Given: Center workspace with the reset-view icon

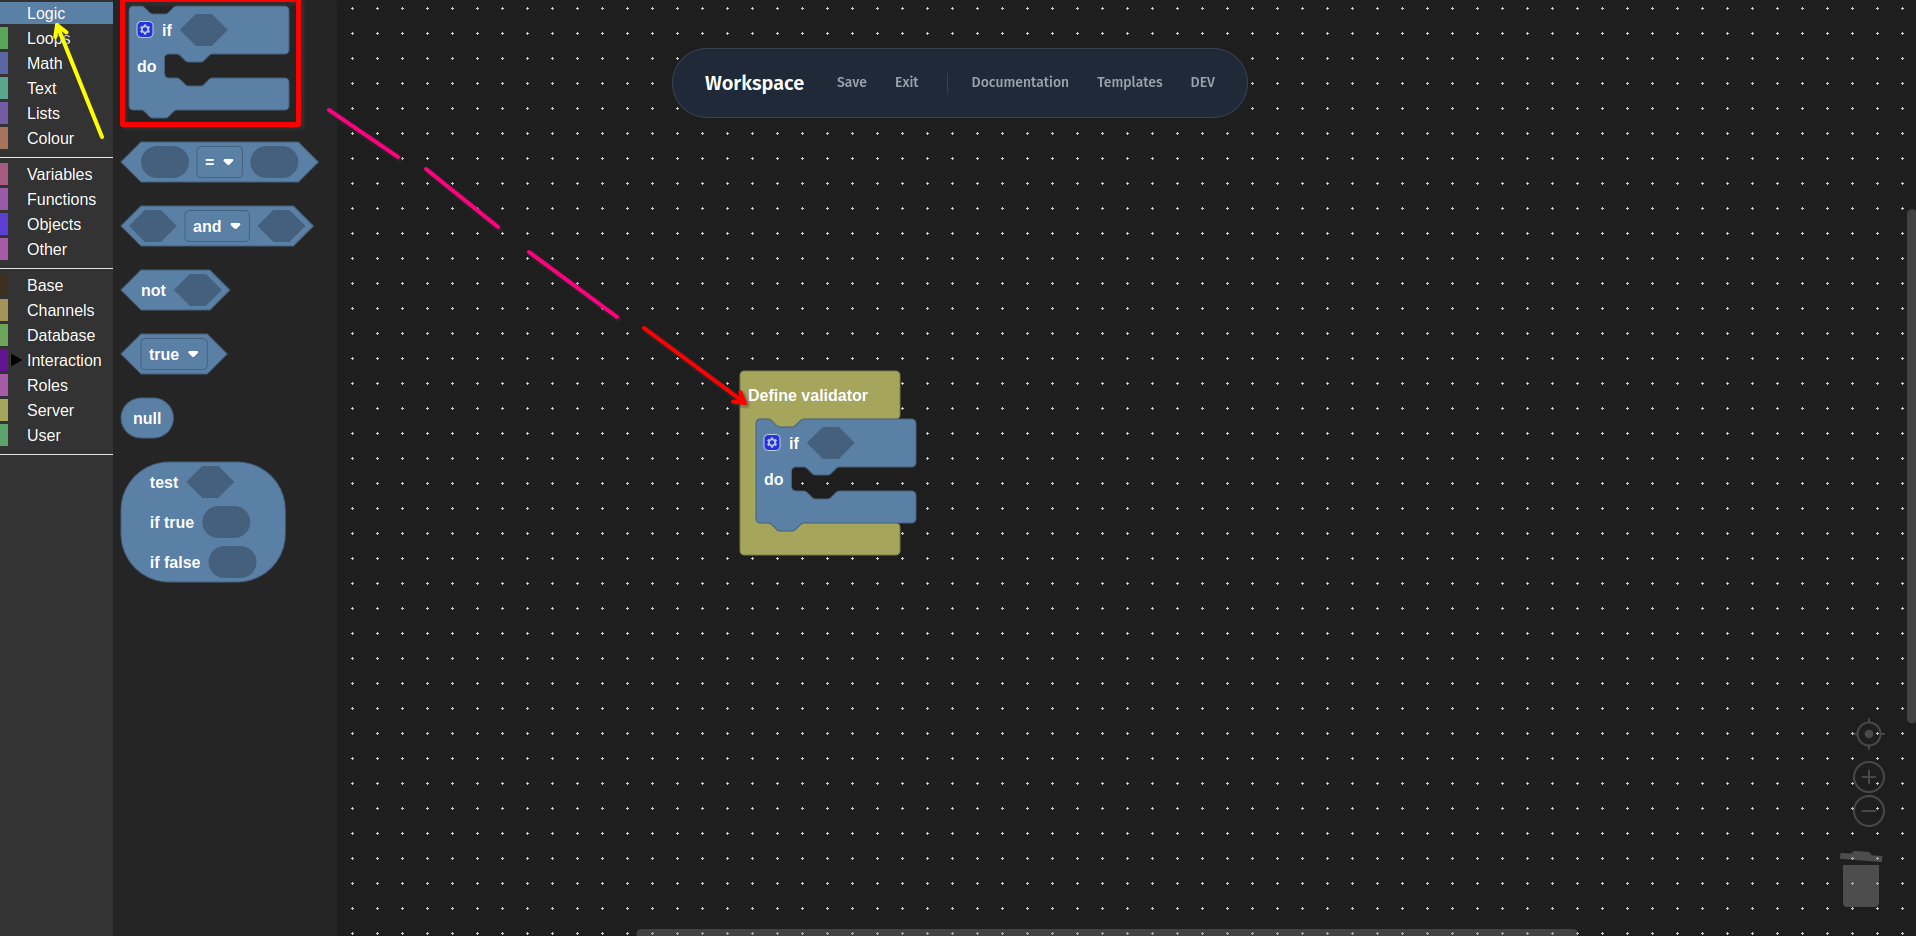Looking at the screenshot, I should click(x=1868, y=734).
